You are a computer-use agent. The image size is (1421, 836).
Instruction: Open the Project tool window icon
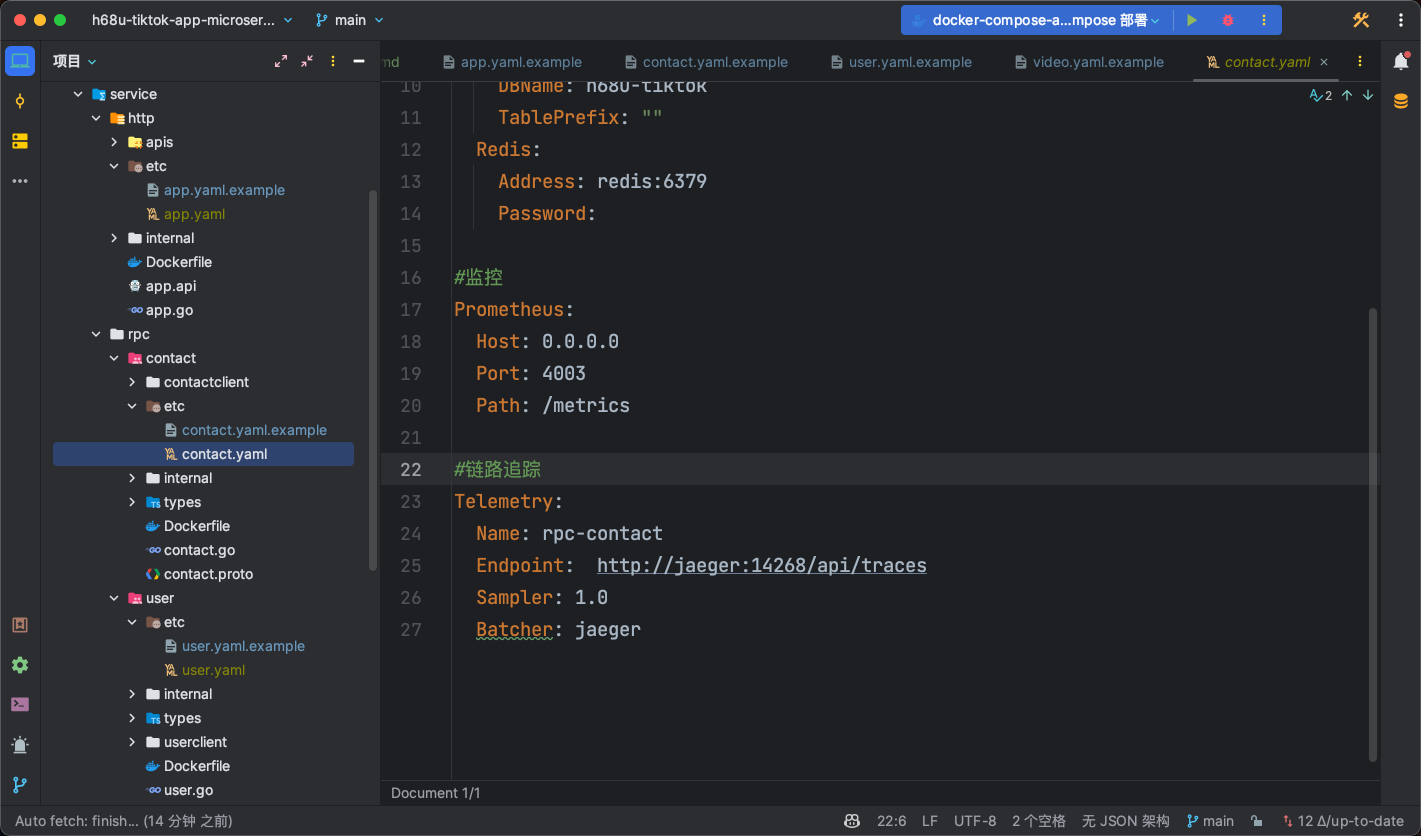tap(19, 61)
